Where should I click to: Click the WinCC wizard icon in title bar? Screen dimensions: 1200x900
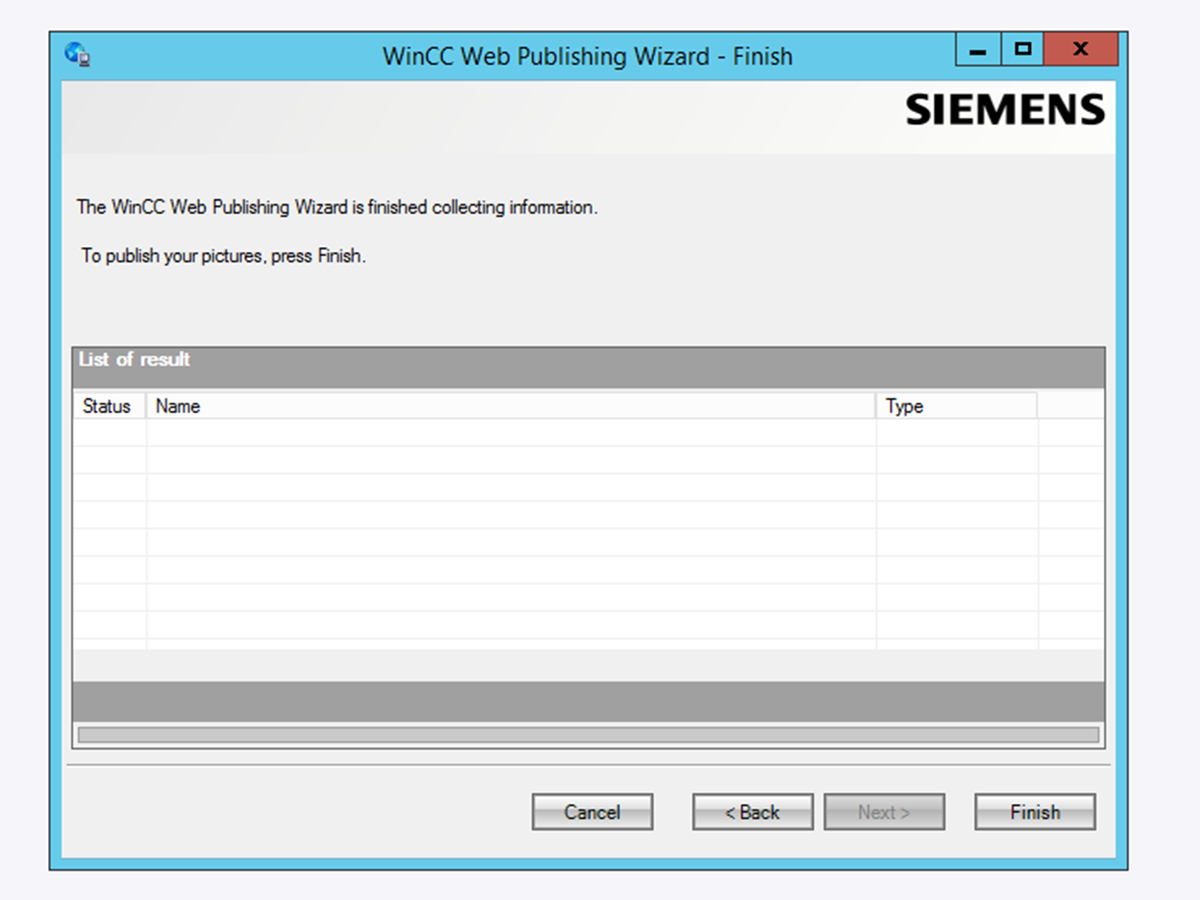[x=78, y=54]
